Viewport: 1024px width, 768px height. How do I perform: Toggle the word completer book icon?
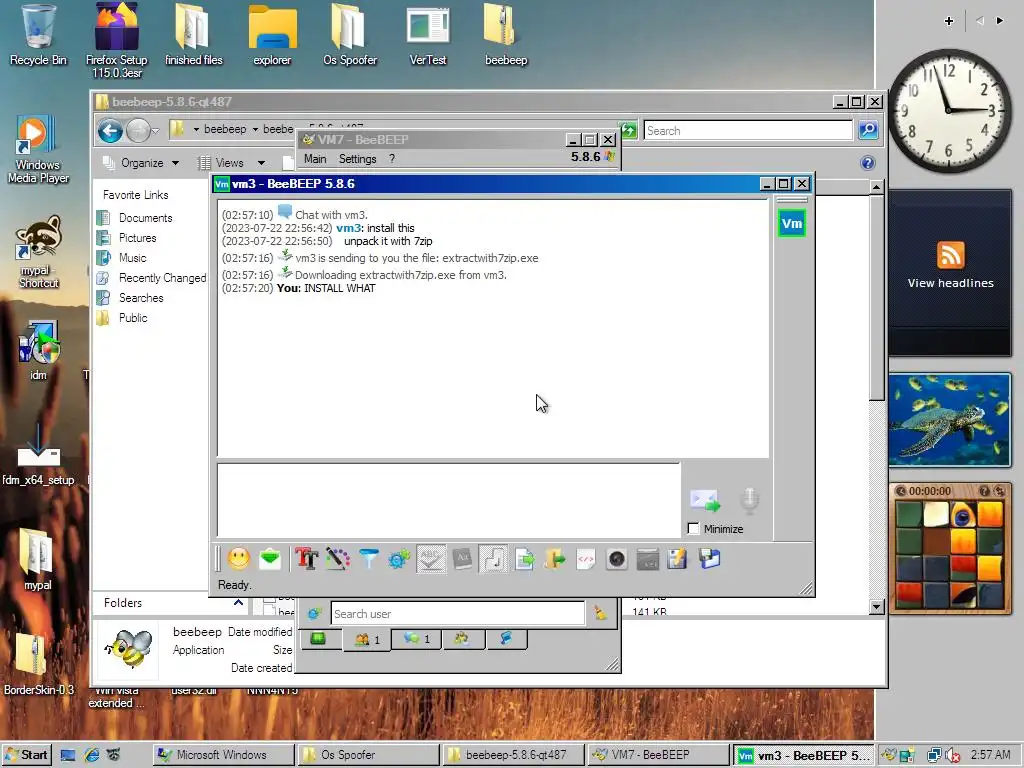pyautogui.click(x=462, y=559)
